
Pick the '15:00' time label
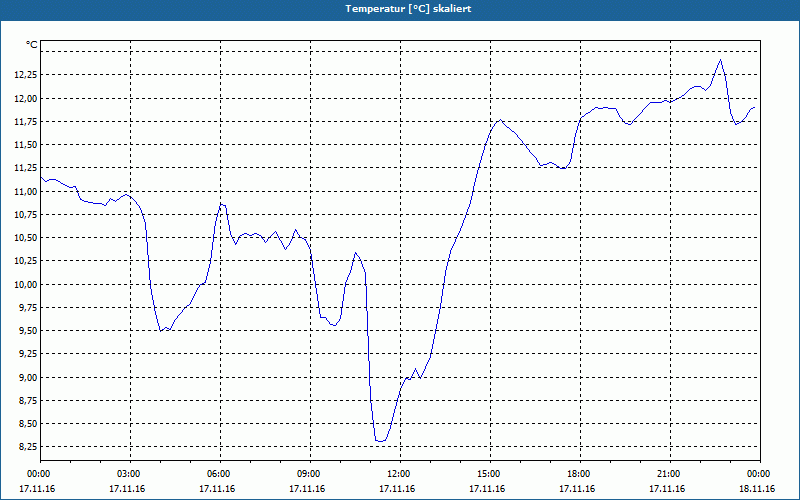coord(488,474)
